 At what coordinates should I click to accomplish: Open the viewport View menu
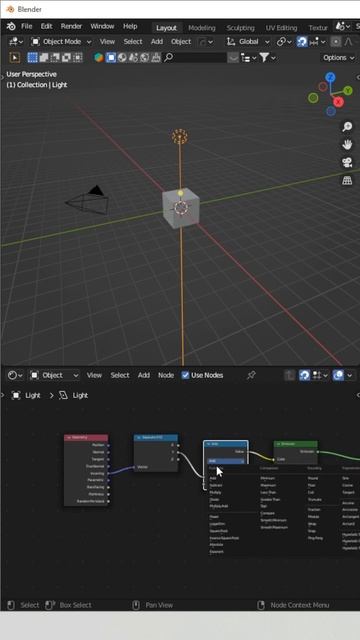[x=107, y=42]
